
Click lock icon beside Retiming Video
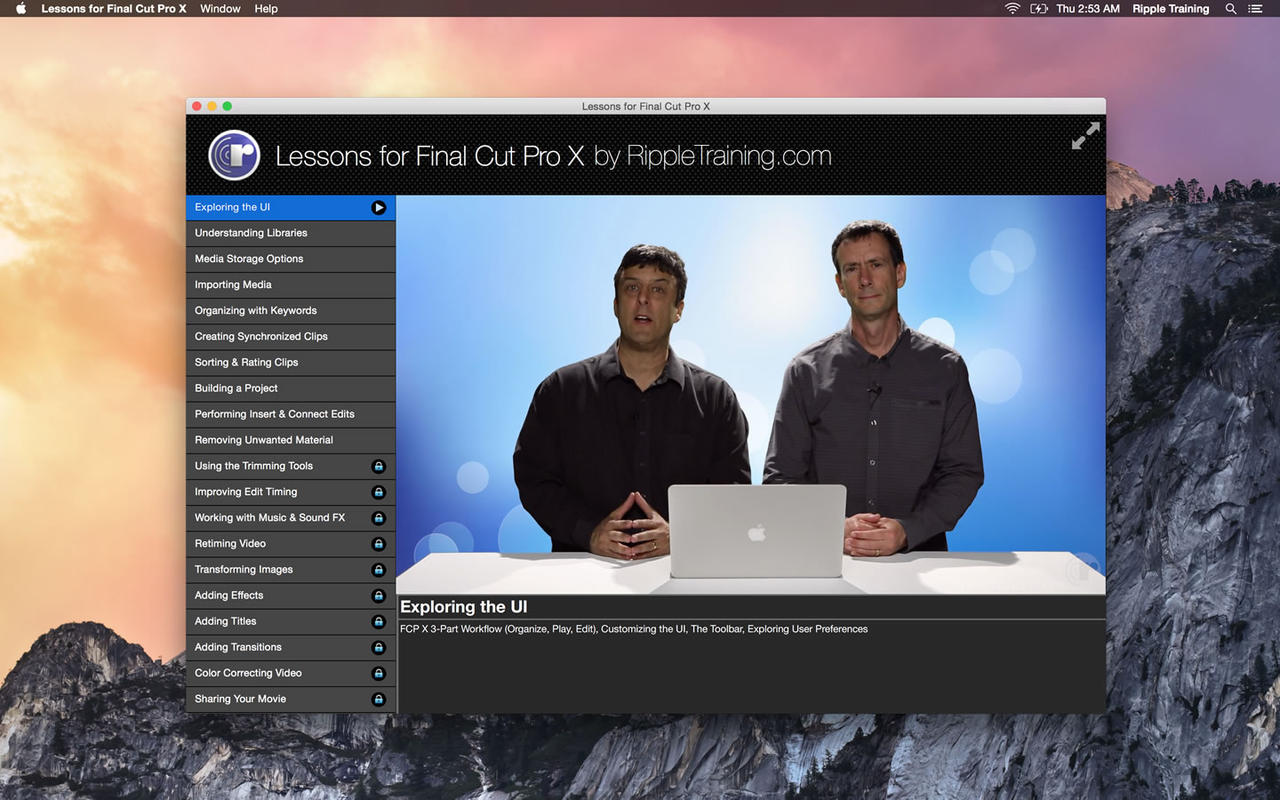click(378, 544)
